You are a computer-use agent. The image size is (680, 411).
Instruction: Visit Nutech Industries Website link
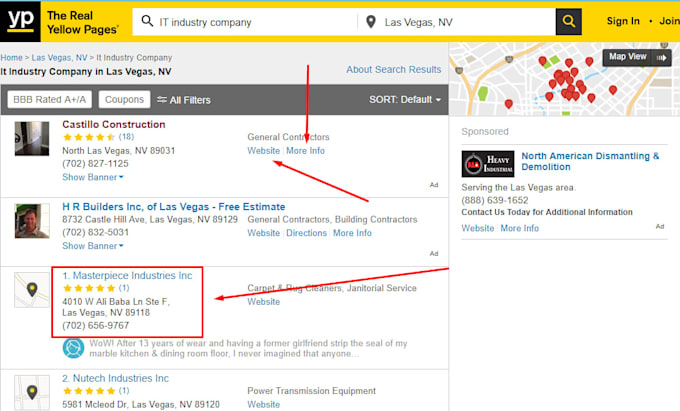pos(263,404)
